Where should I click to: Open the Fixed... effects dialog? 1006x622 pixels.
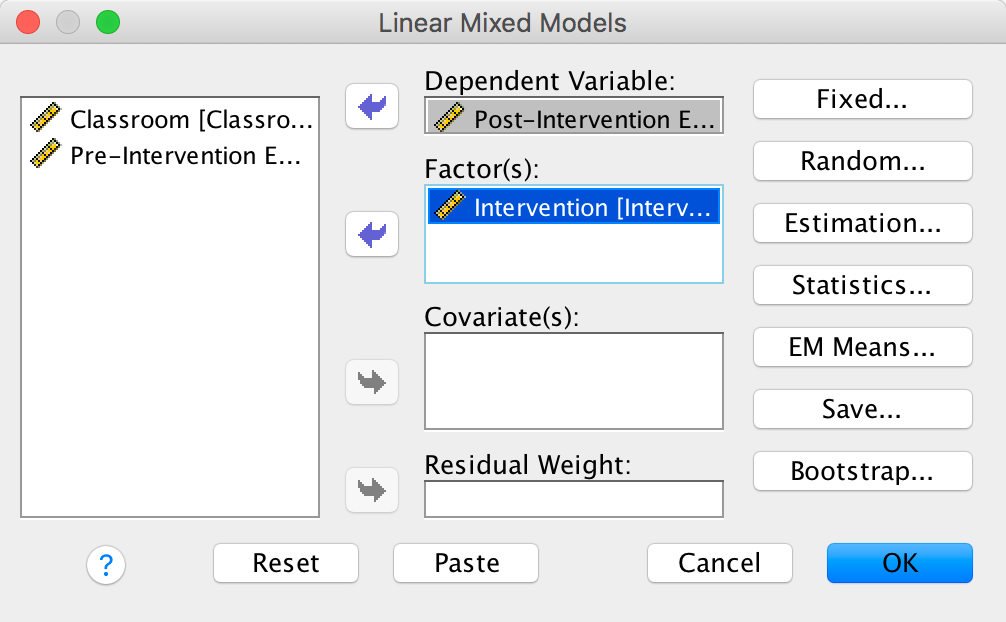(x=862, y=99)
